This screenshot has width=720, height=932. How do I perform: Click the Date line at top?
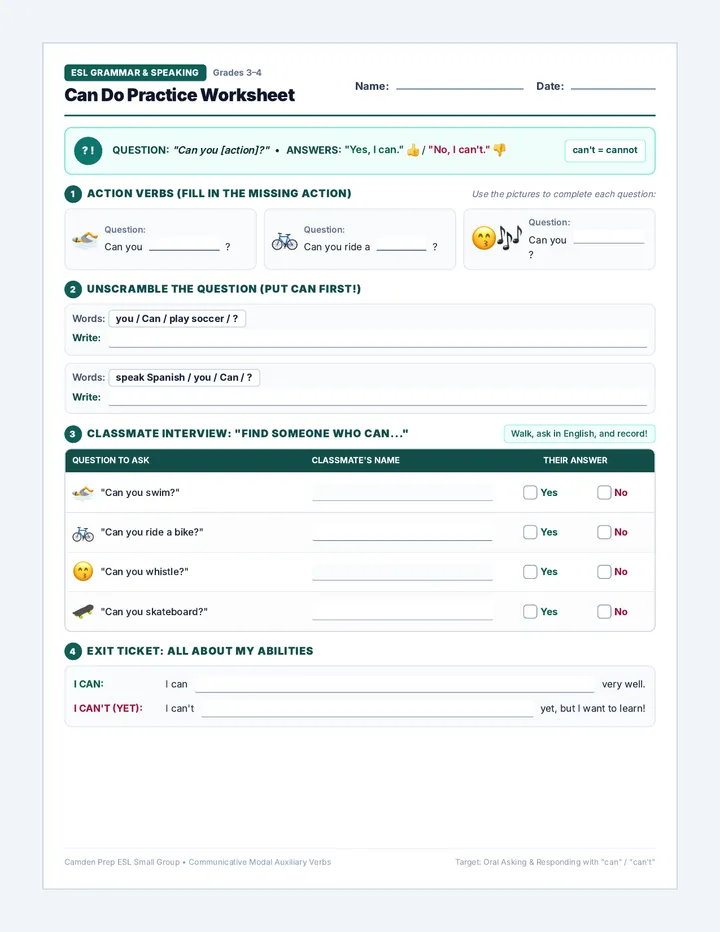tap(613, 87)
